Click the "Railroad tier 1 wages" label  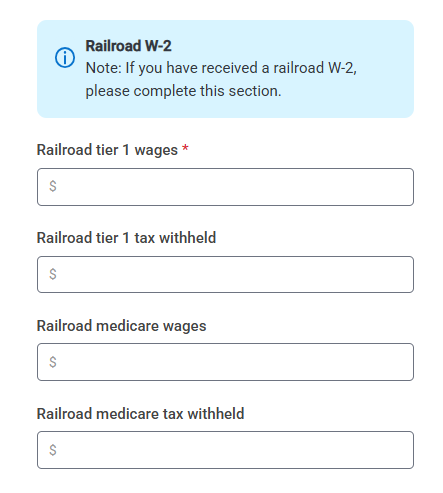click(107, 150)
